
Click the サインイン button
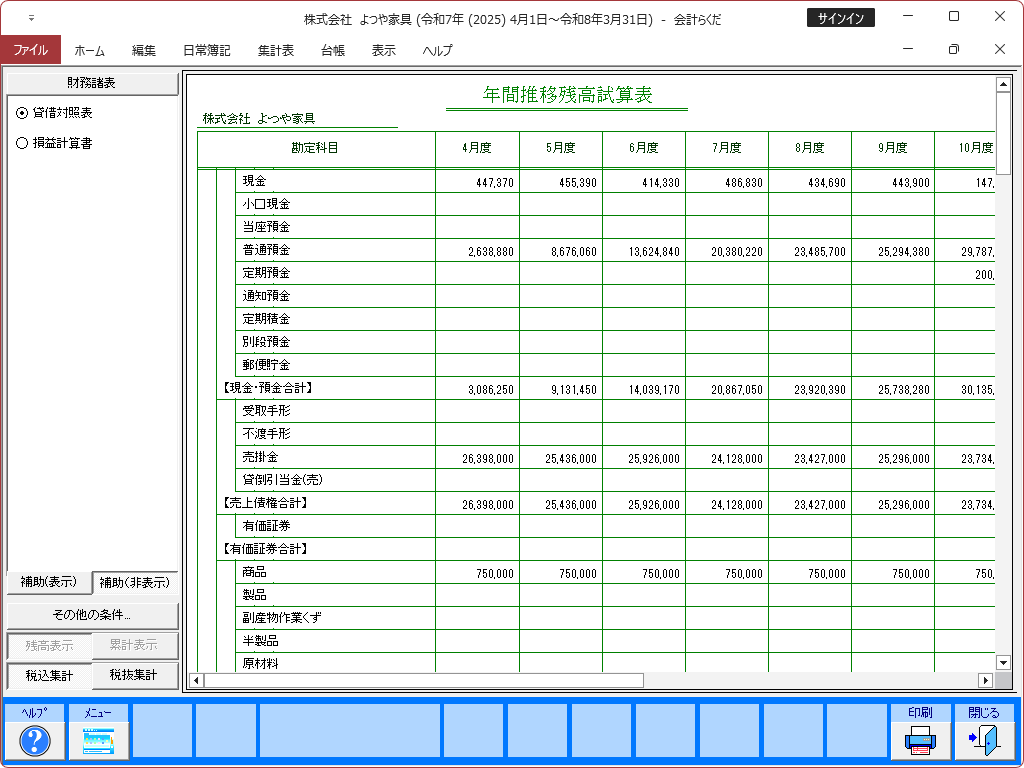[x=840, y=18]
